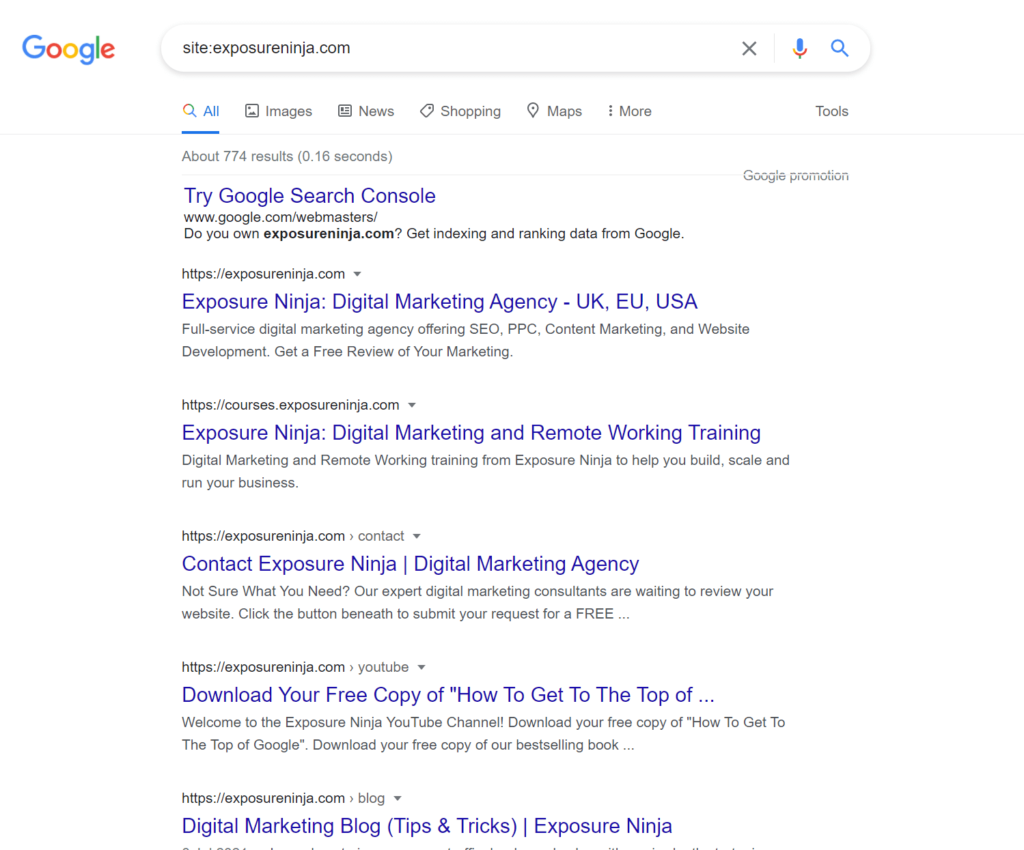This screenshot has width=1024, height=850.
Task: Expand the dropdown arrow beside https://exposureninja.com
Action: (358, 273)
